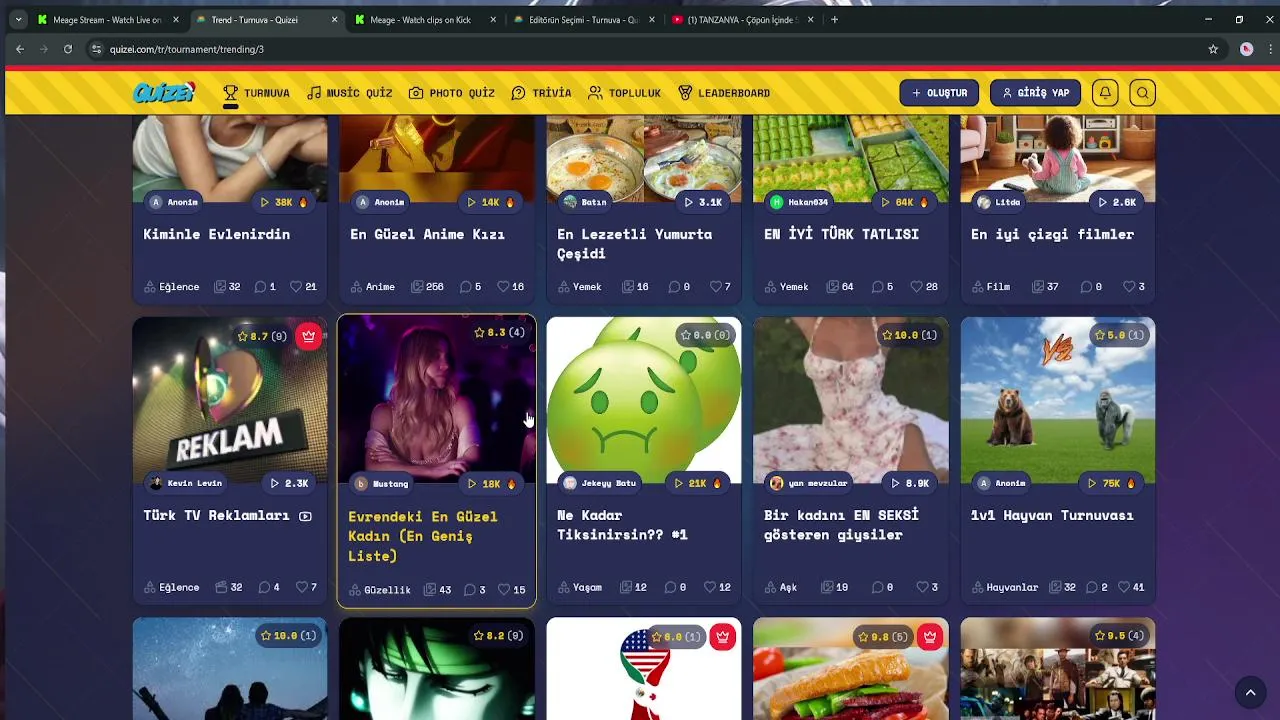Screen dimensions: 1280x720
Task: Go to Photo Quiz page
Action: pos(452,93)
